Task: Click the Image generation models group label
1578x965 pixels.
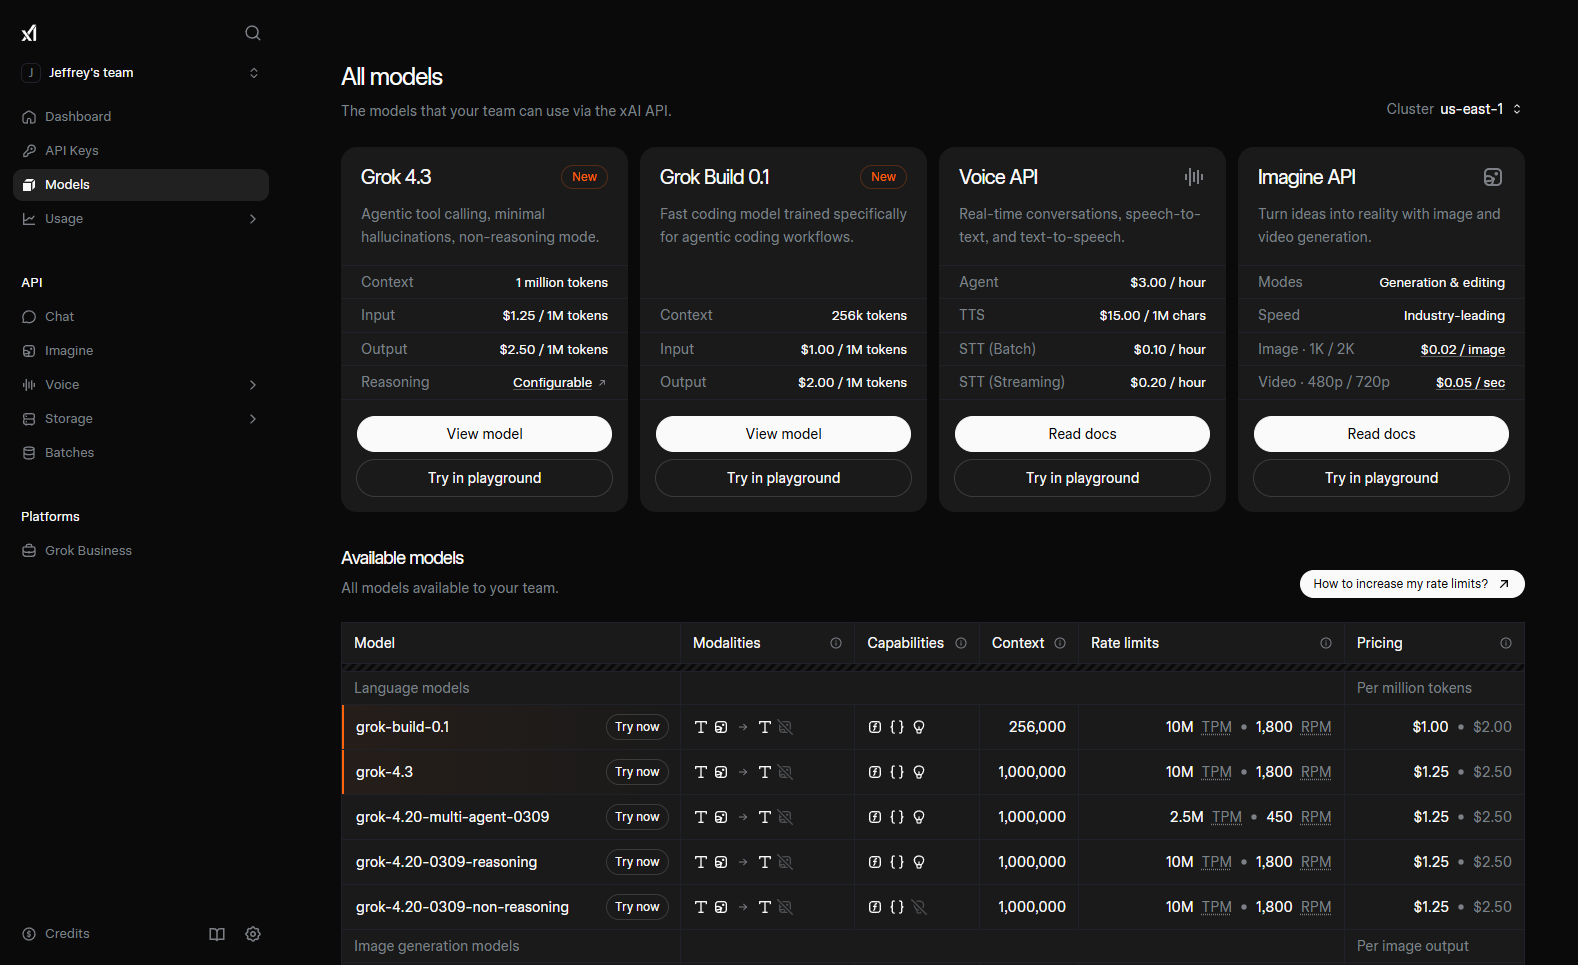Action: coord(437,946)
